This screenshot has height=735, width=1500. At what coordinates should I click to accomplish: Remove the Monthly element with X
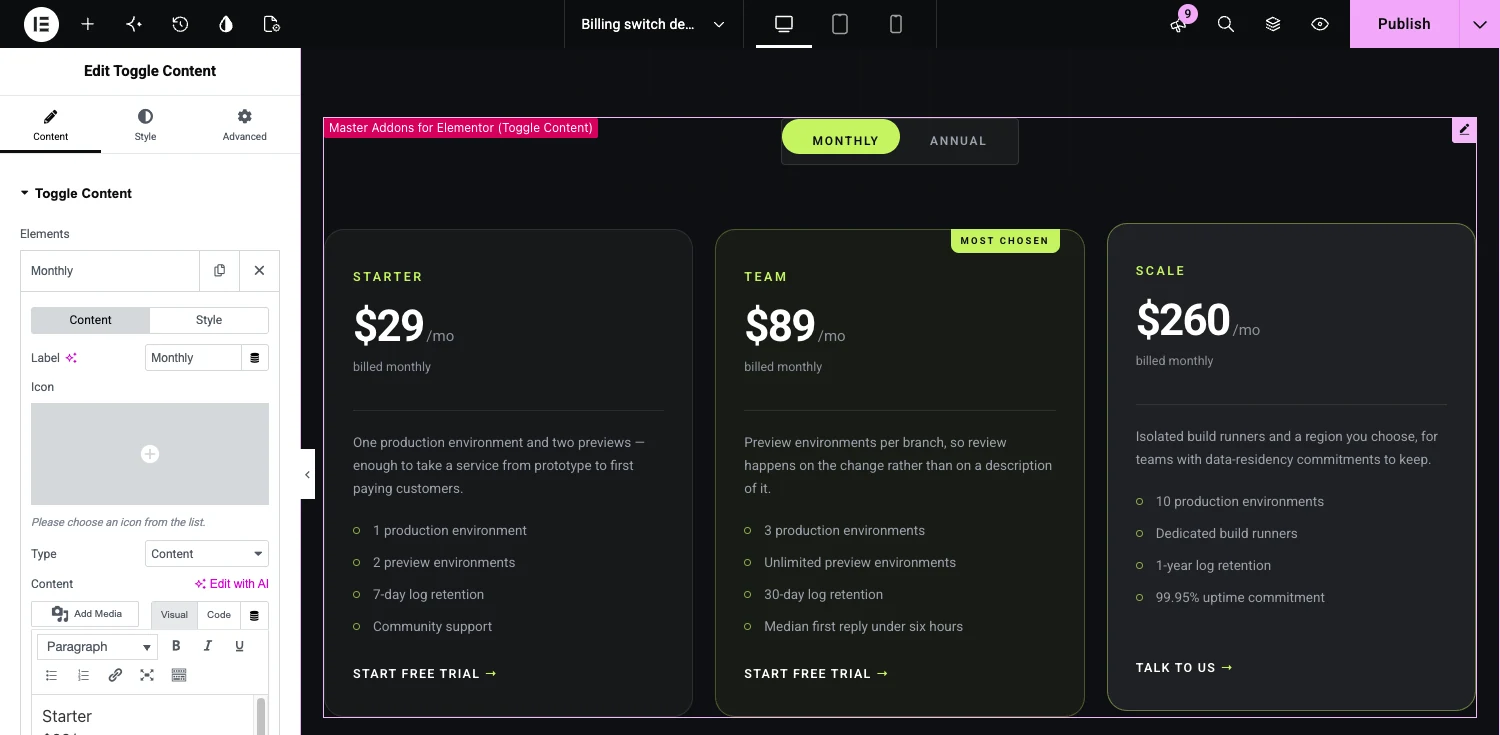(259, 271)
